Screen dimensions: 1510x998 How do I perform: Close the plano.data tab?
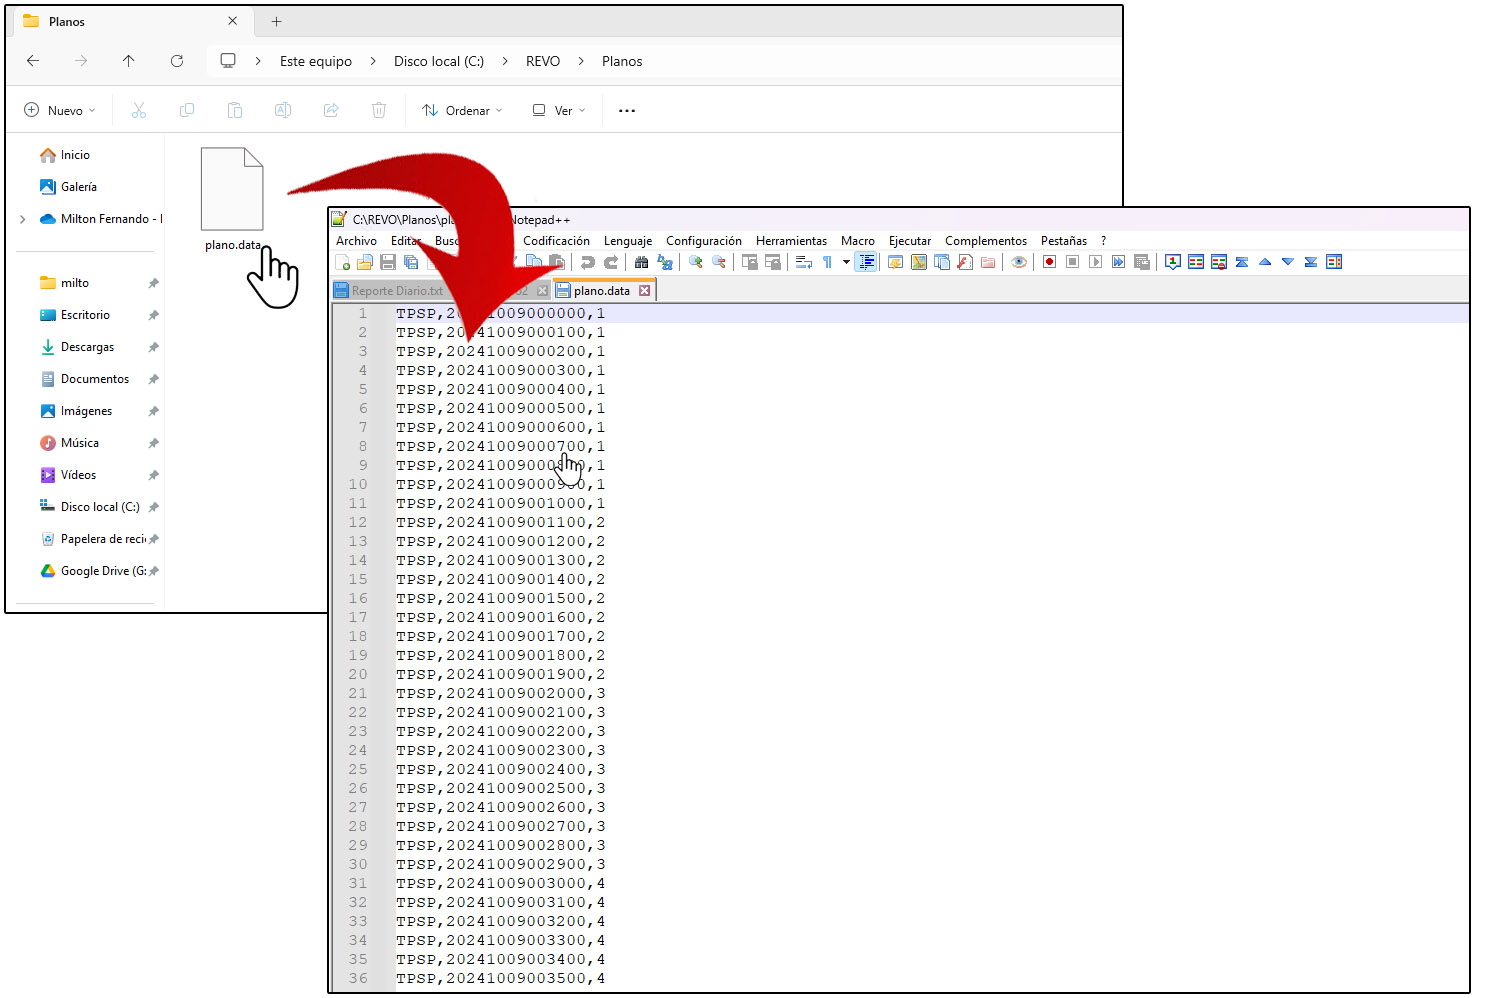pos(645,291)
